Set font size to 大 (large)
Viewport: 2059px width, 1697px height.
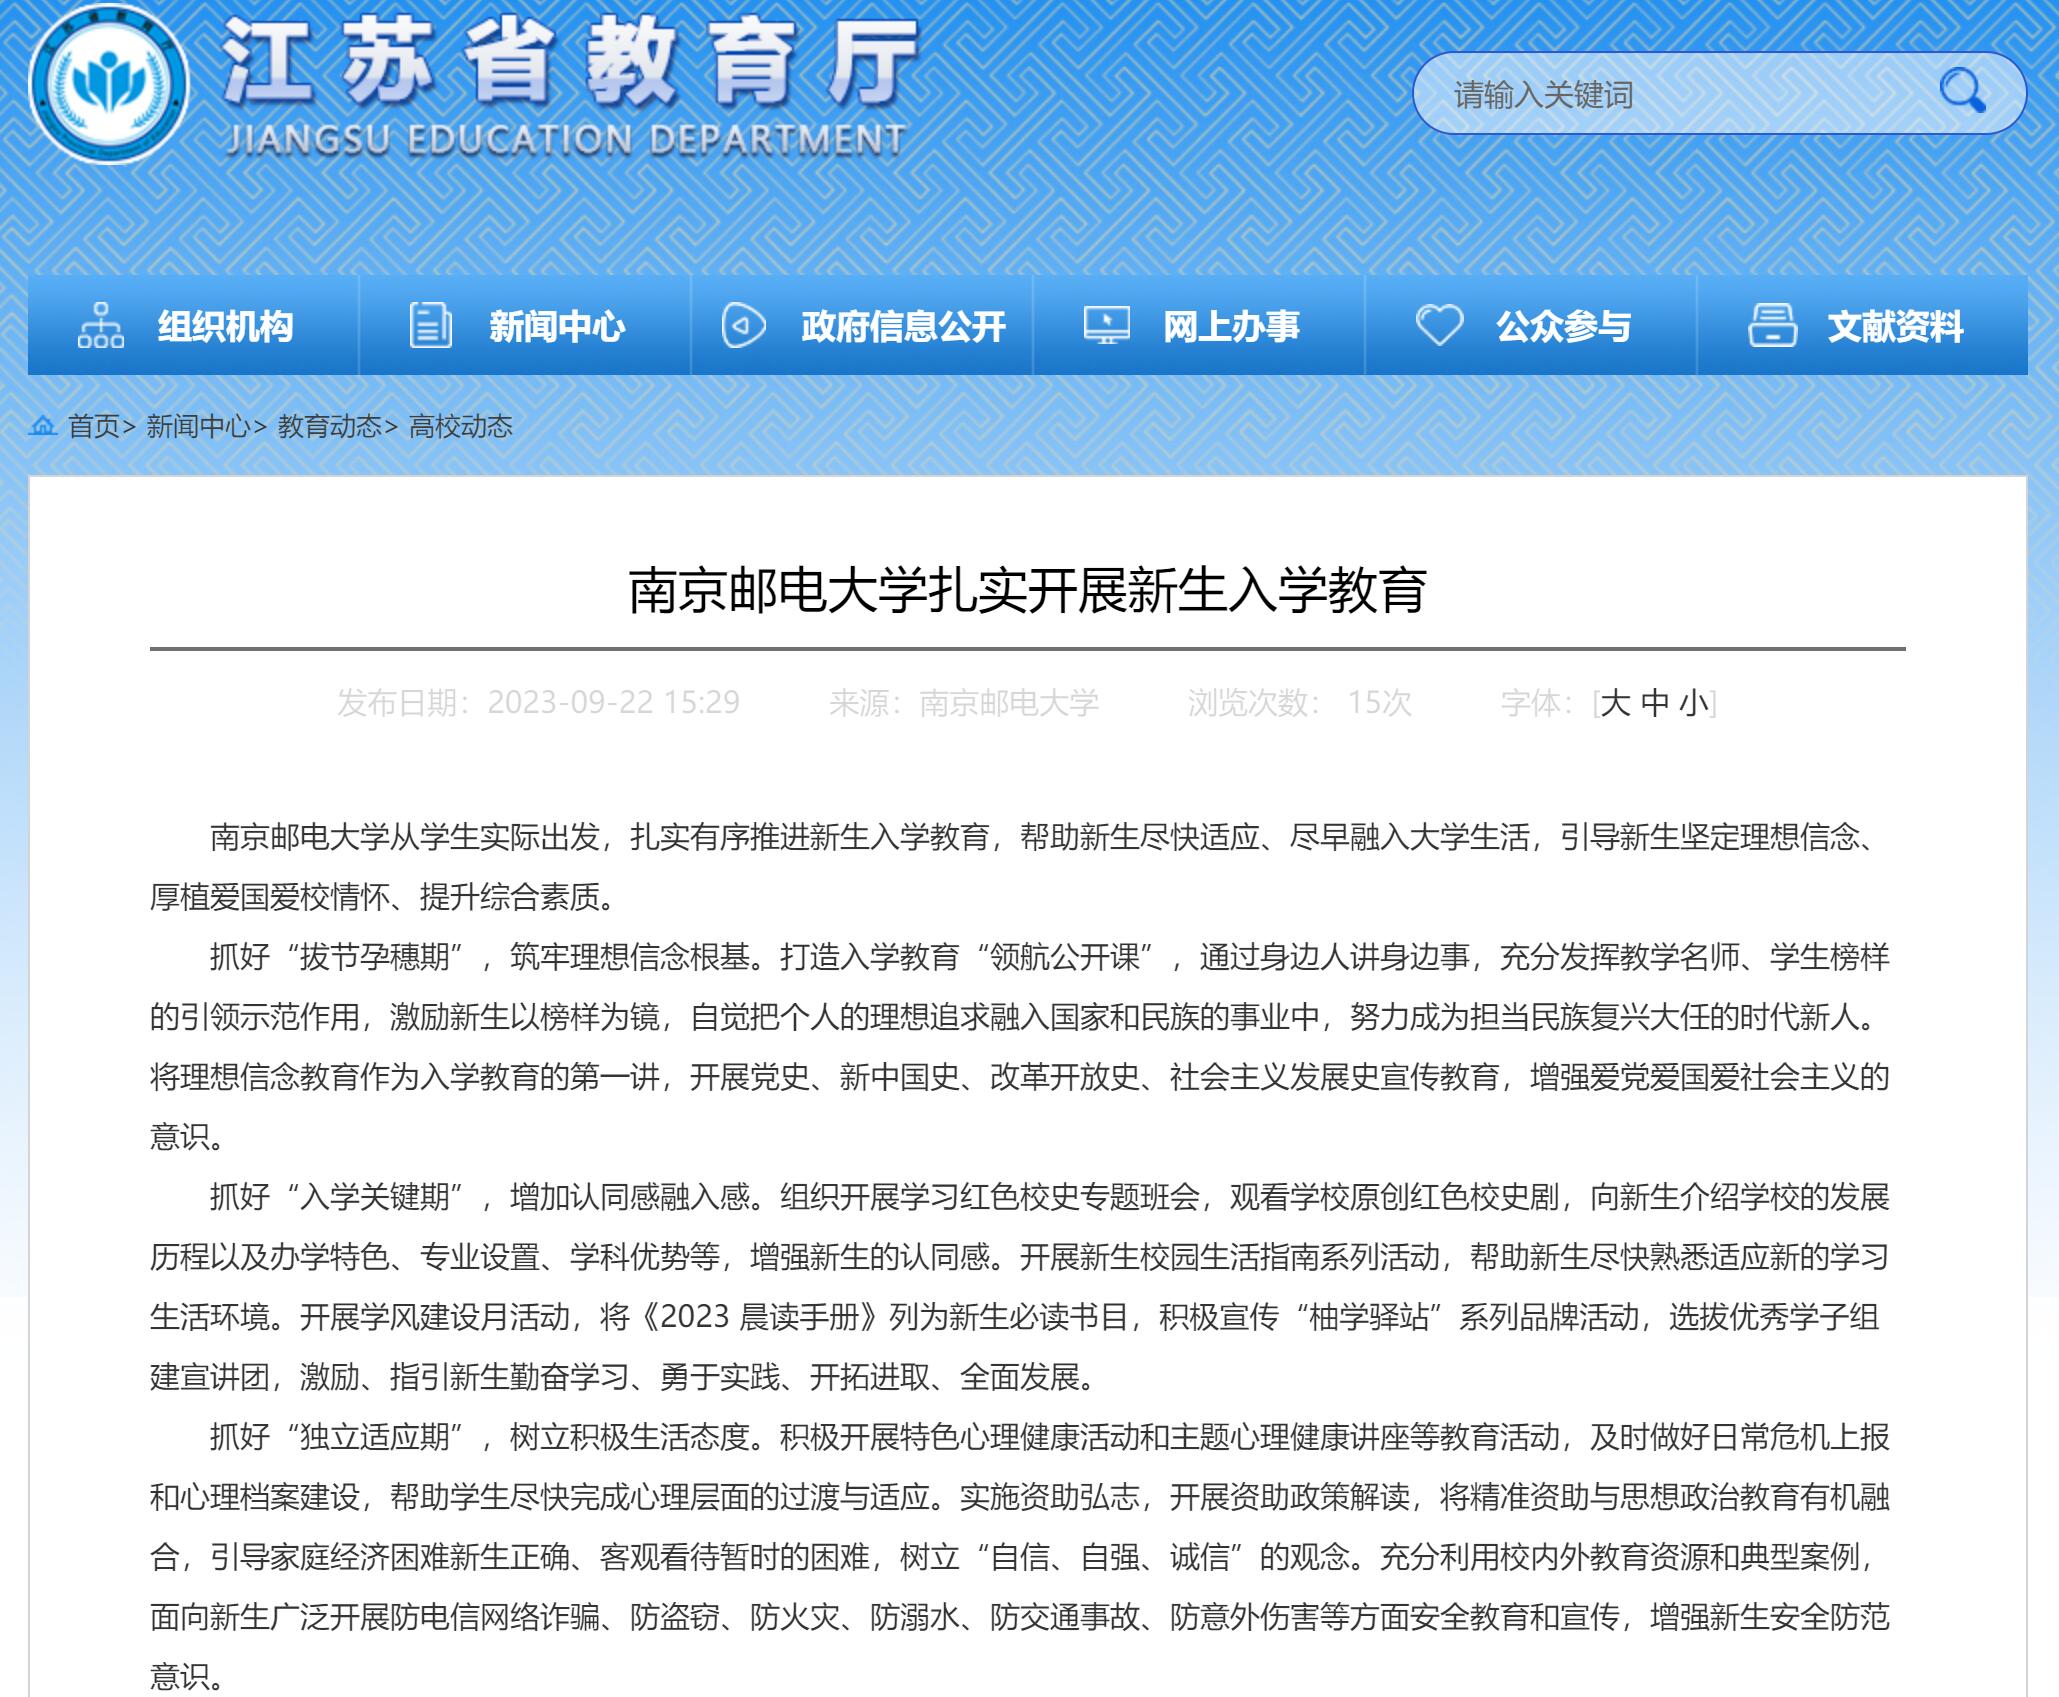[x=1615, y=703]
